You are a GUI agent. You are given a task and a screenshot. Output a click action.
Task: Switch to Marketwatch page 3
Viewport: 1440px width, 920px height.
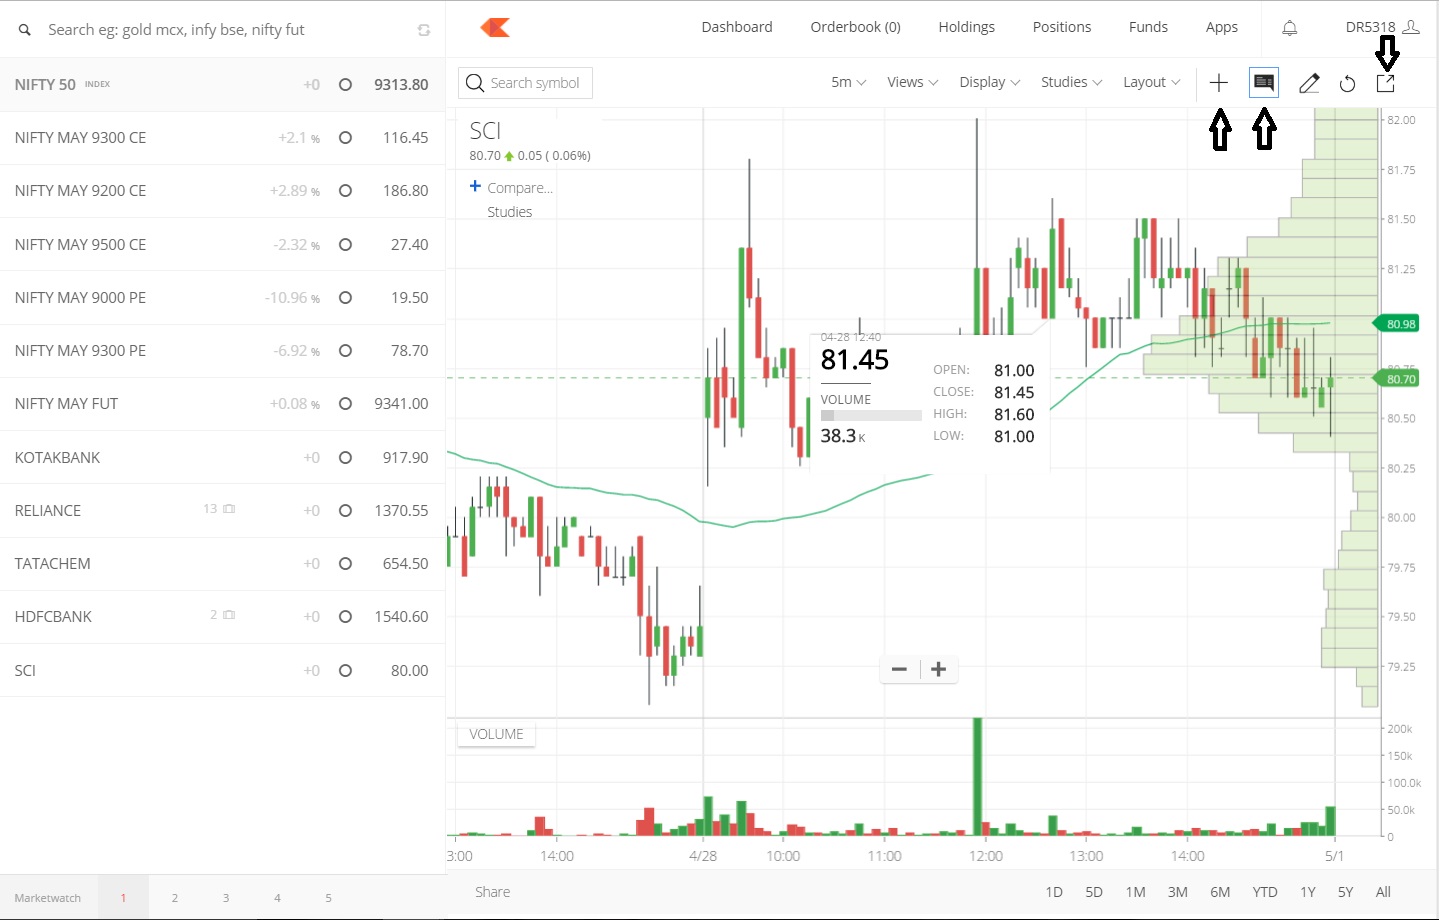coord(226,898)
